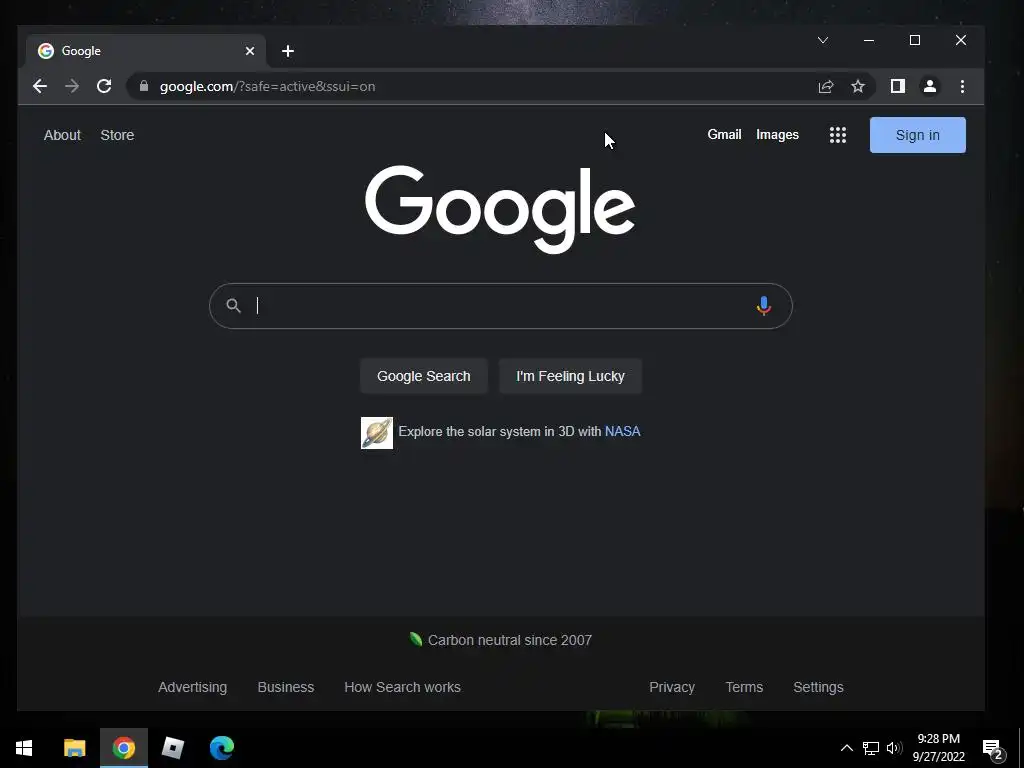Image resolution: width=1024 pixels, height=768 pixels.
Task: Open the NASA link
Action: pos(622,431)
